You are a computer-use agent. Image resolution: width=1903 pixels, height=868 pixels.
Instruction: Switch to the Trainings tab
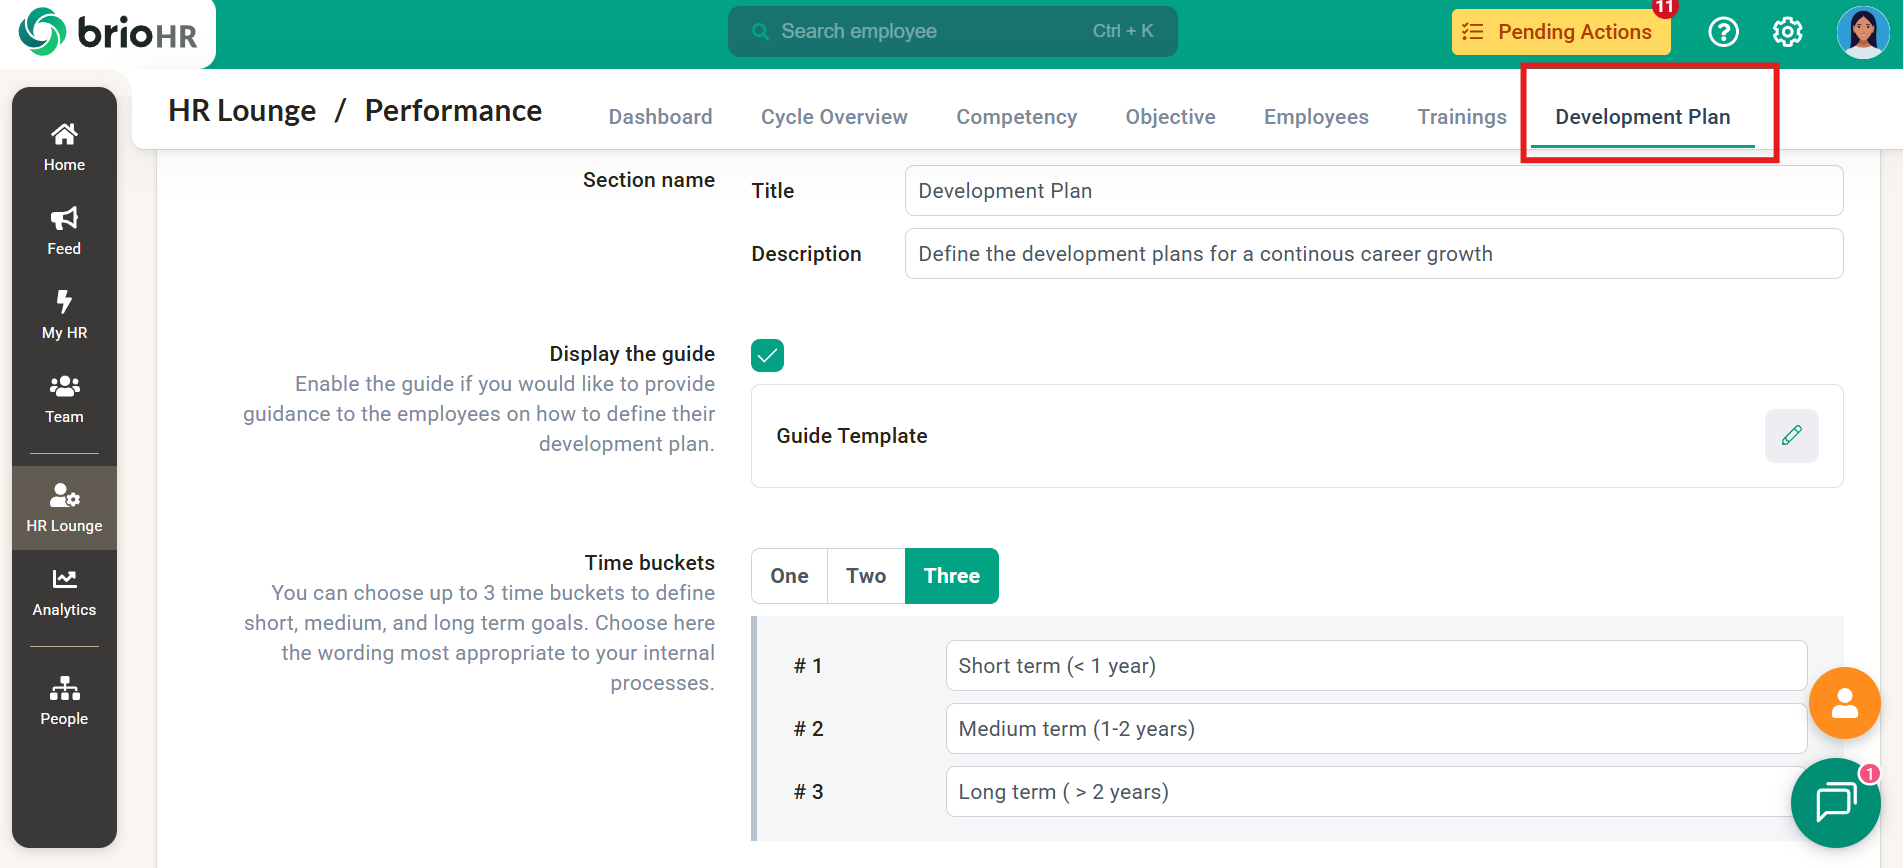tap(1461, 117)
